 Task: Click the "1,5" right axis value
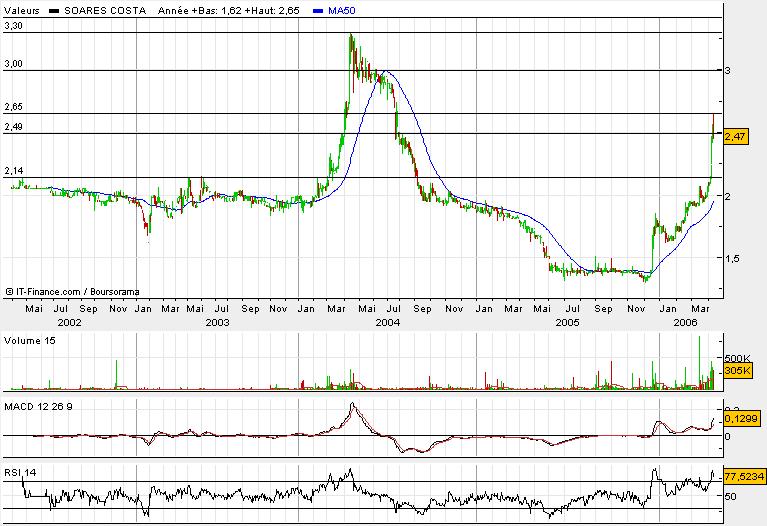732,258
